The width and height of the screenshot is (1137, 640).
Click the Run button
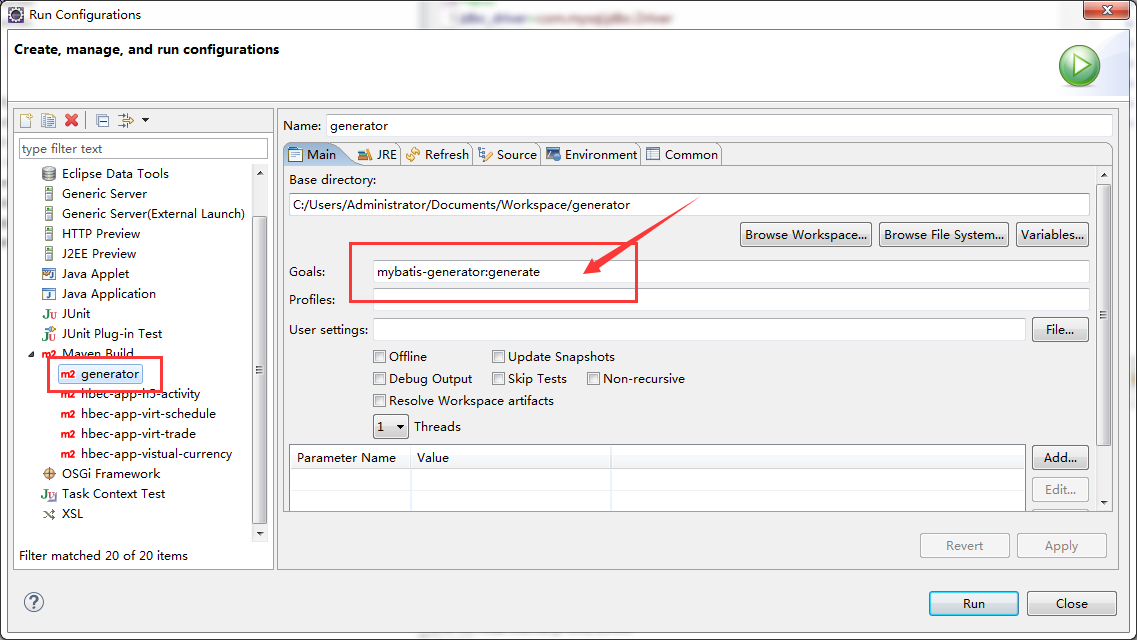pos(973,604)
